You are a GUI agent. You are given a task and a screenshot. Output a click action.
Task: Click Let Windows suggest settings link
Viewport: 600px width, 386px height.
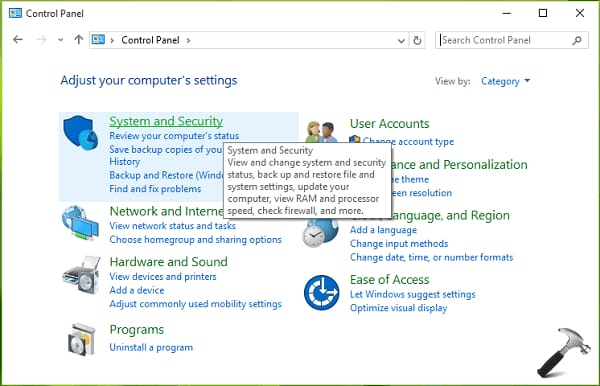pos(412,294)
